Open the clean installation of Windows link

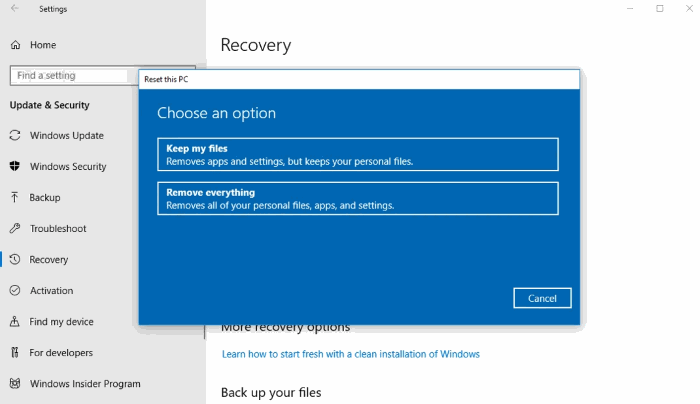(x=350, y=354)
